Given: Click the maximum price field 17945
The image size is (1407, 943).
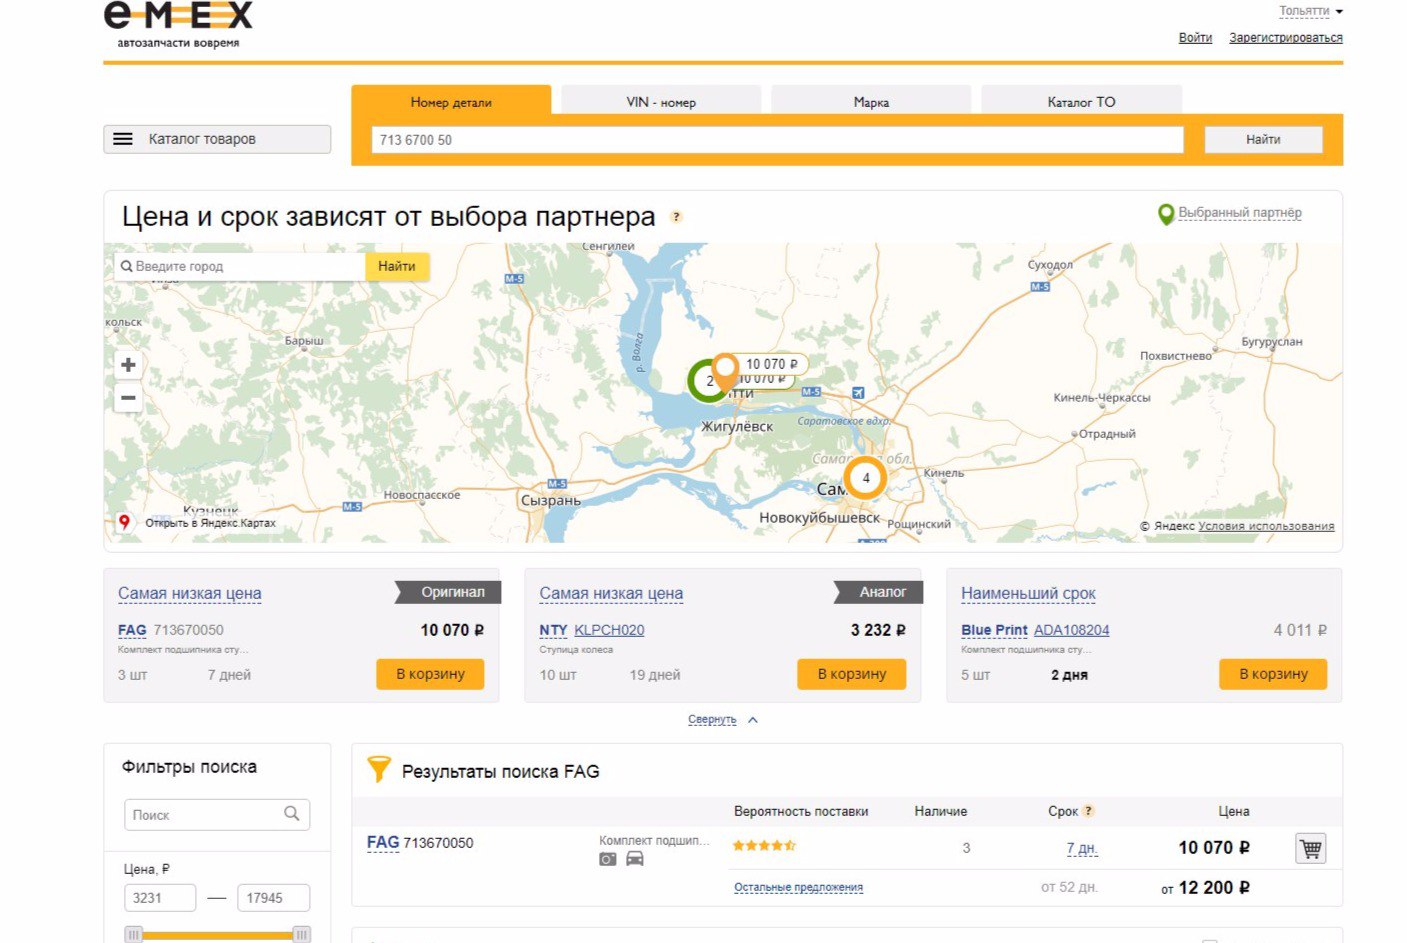Looking at the screenshot, I should pyautogui.click(x=273, y=898).
